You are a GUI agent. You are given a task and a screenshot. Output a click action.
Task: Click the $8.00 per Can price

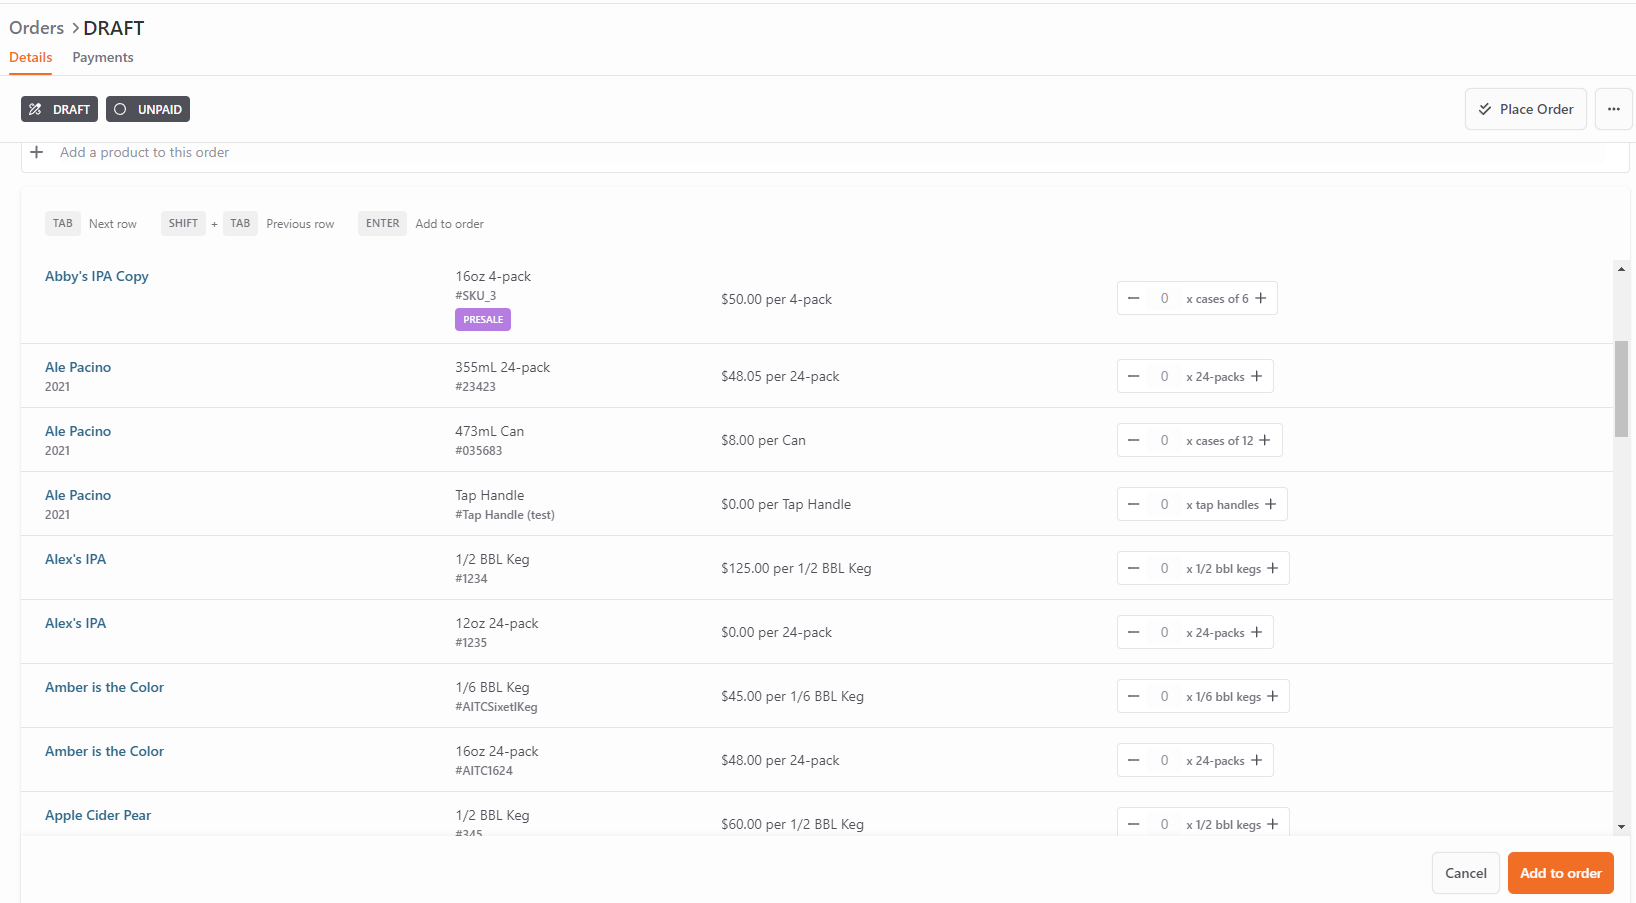tap(763, 440)
